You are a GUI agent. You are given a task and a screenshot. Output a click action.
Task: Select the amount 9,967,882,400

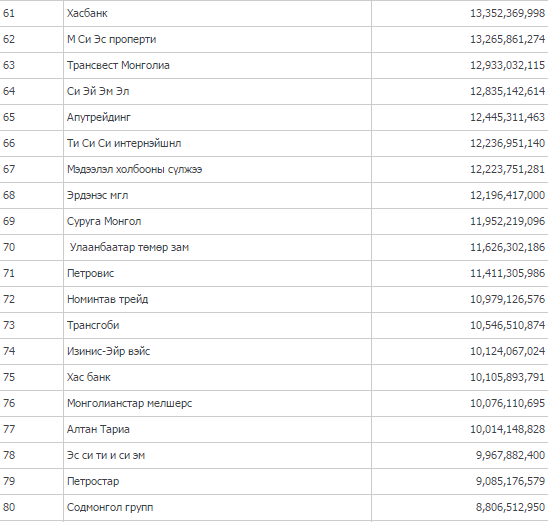click(510, 455)
